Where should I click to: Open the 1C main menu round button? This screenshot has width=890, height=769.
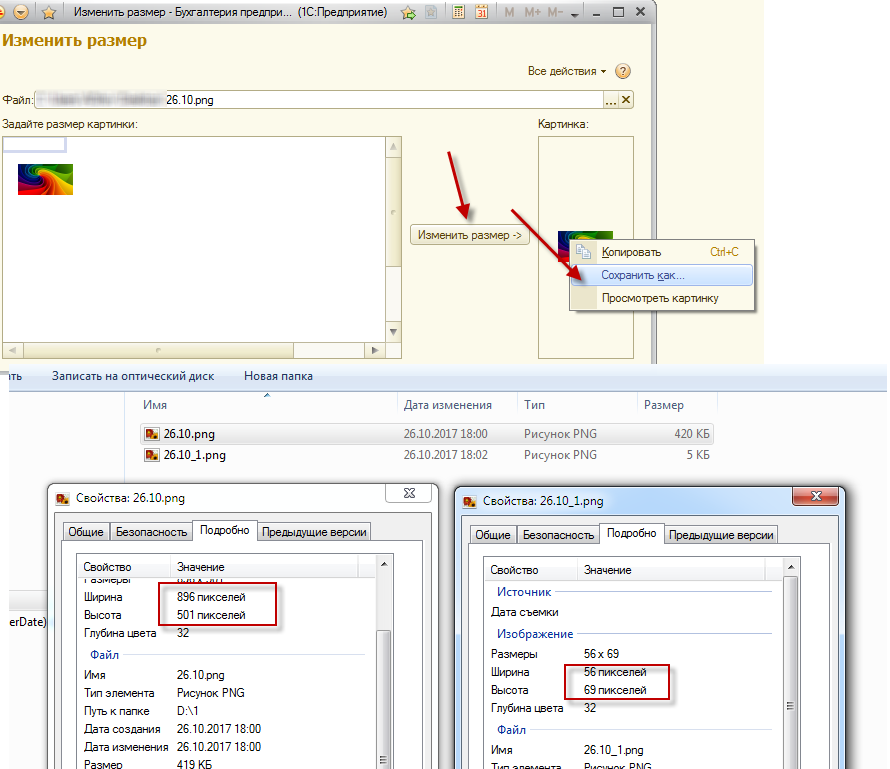coord(20,12)
